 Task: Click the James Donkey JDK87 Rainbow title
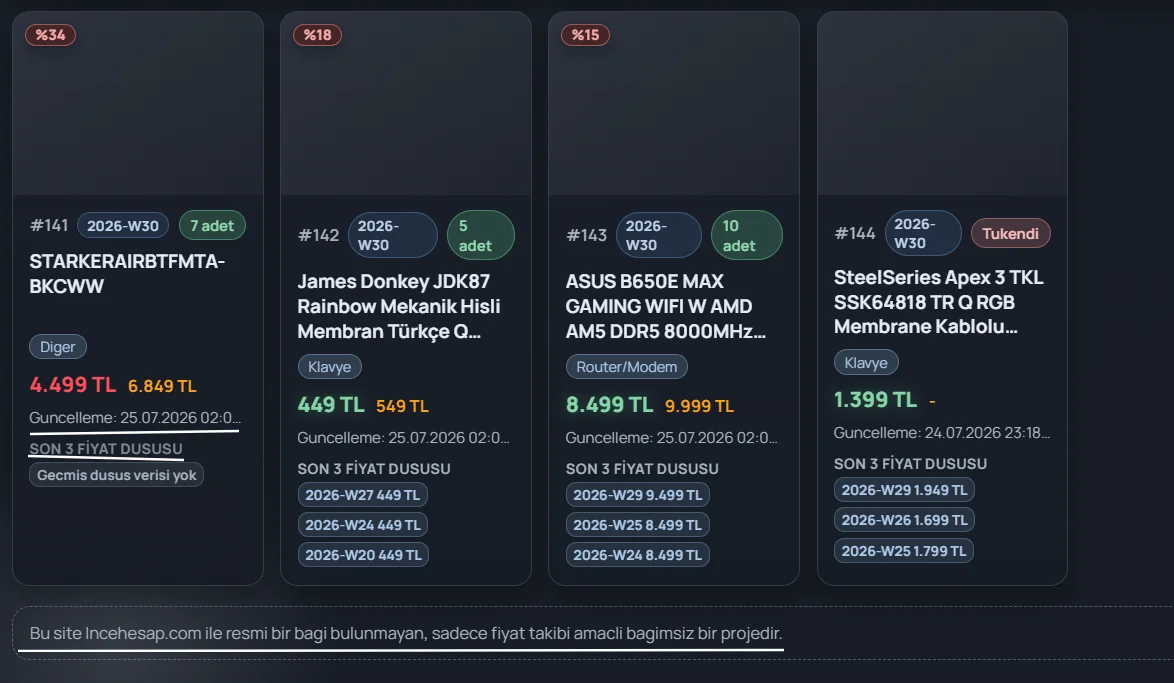398,306
